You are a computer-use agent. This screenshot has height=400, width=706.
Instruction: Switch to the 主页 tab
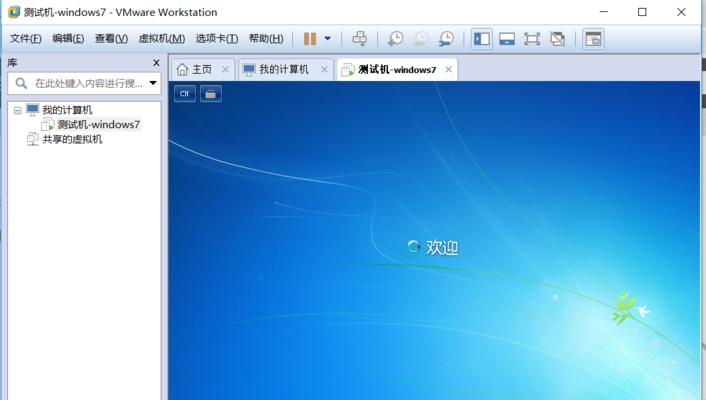[202, 69]
